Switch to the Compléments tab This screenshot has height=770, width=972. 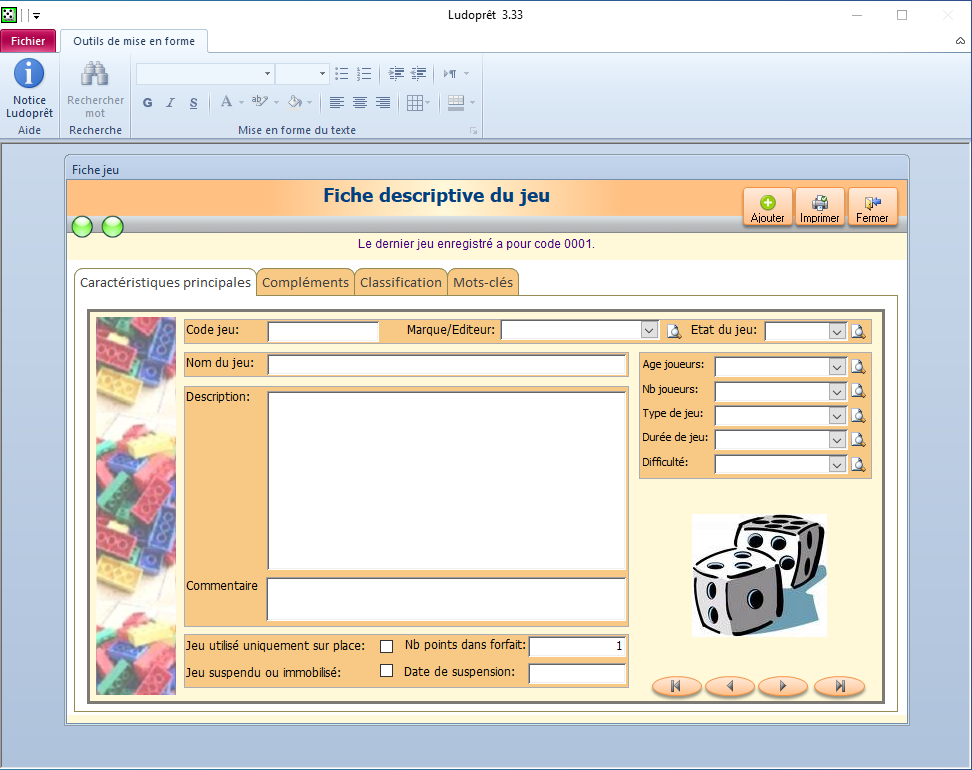click(305, 282)
